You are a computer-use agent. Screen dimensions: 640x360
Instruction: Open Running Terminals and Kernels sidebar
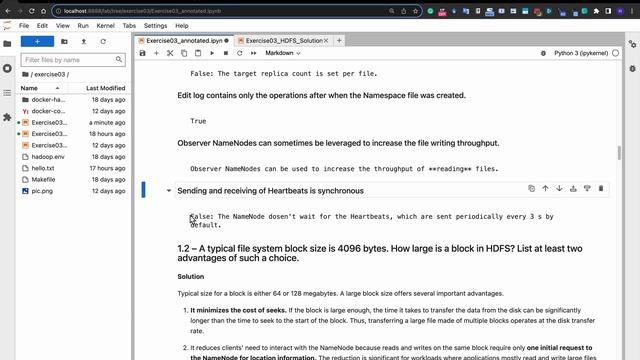(7, 69)
